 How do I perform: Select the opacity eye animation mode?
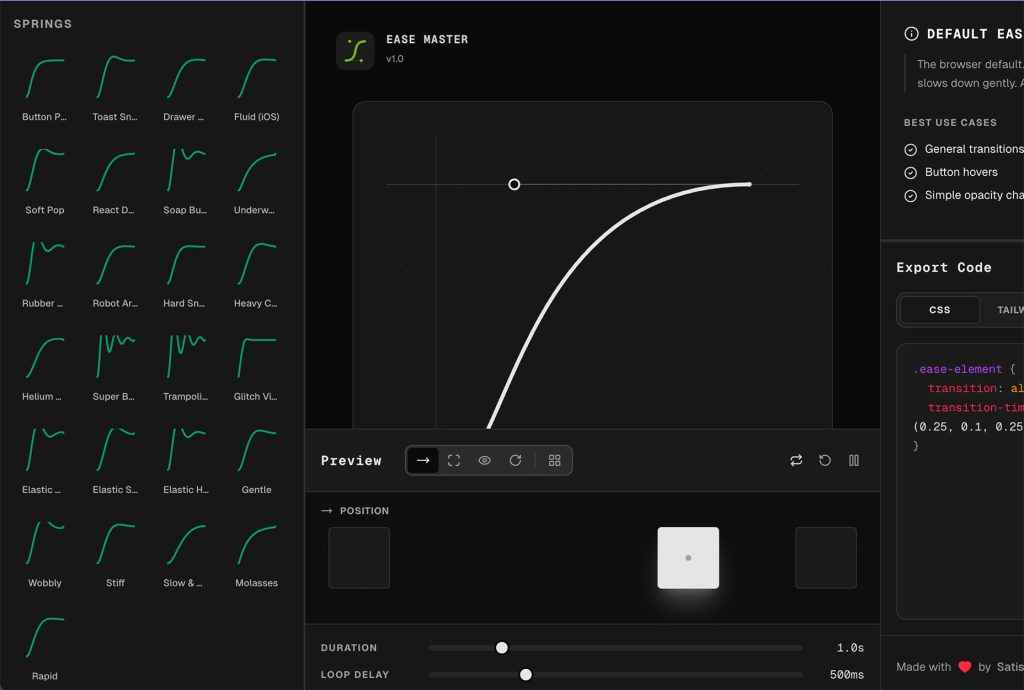tap(485, 460)
